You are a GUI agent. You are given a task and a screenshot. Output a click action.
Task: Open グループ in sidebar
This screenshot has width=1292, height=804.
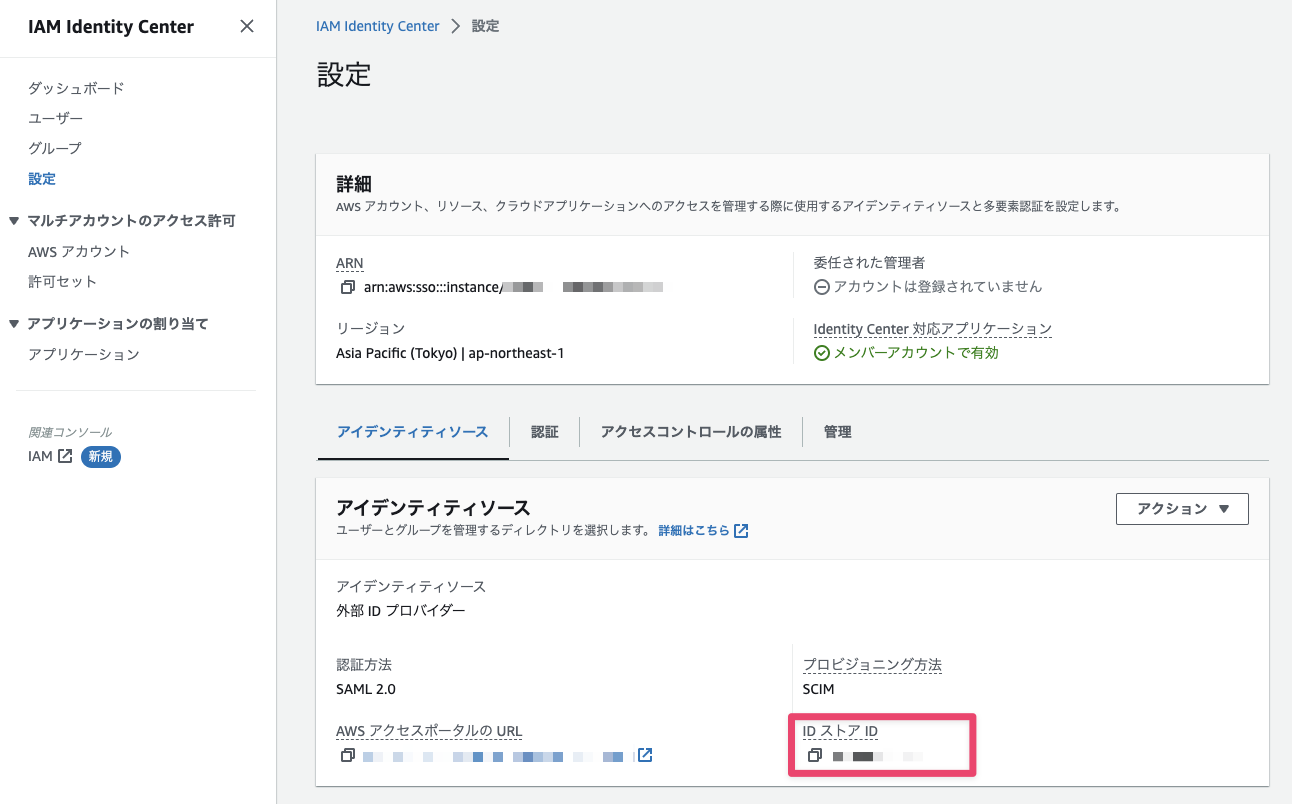(x=55, y=148)
